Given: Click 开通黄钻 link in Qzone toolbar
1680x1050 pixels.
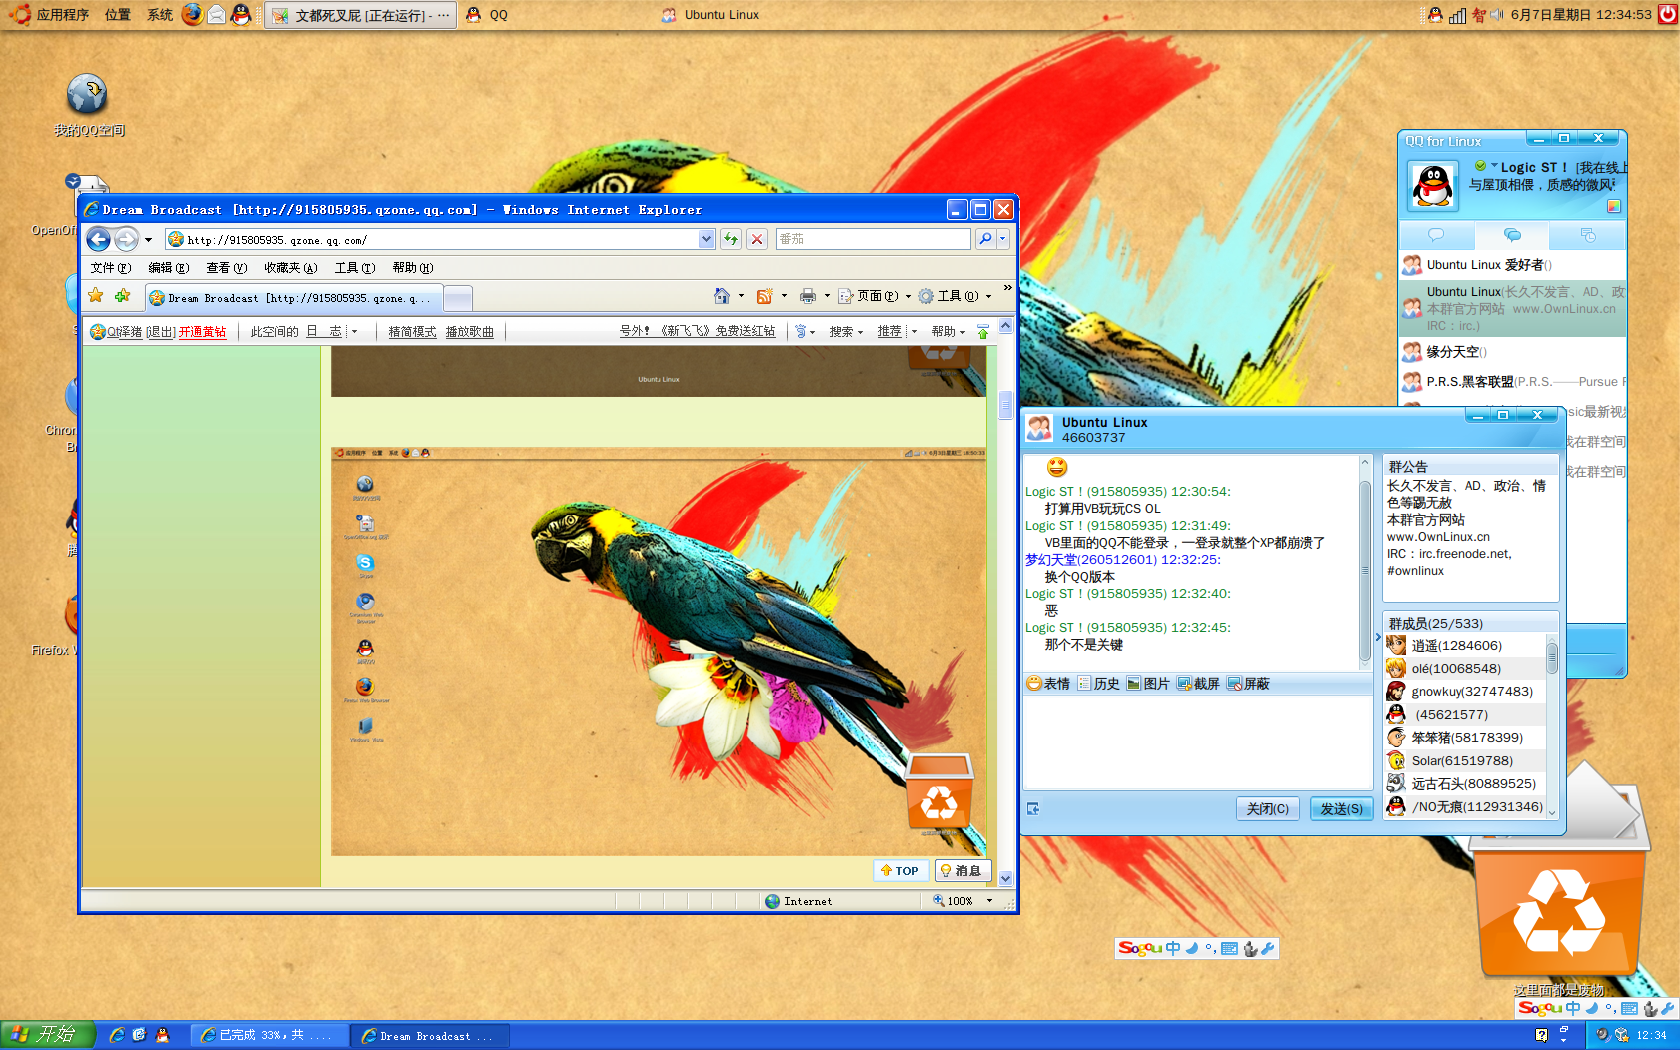Looking at the screenshot, I should click(203, 332).
